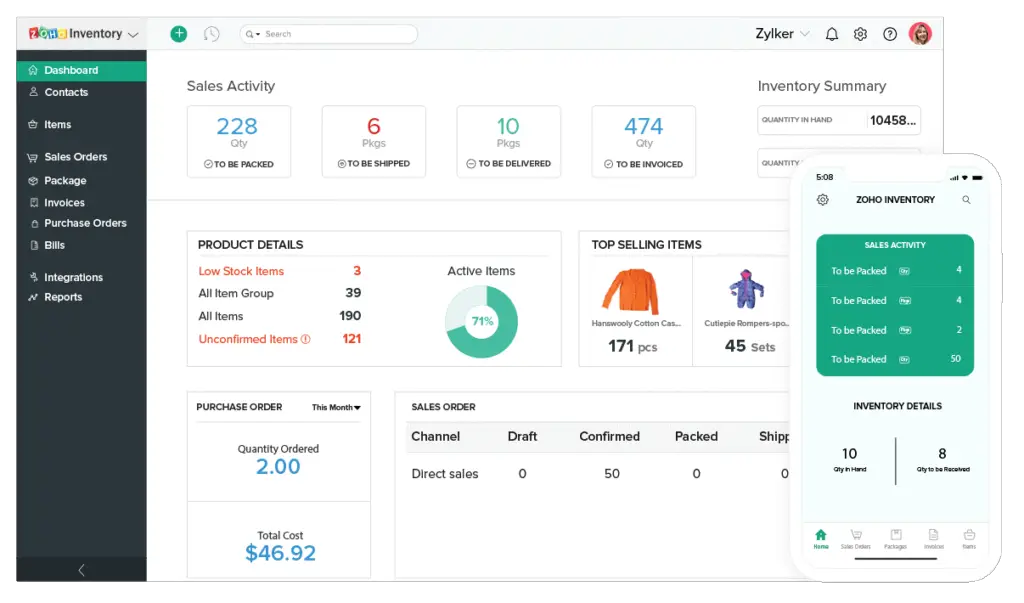
Task: Click the Low Stock Items link
Action: coord(241,271)
